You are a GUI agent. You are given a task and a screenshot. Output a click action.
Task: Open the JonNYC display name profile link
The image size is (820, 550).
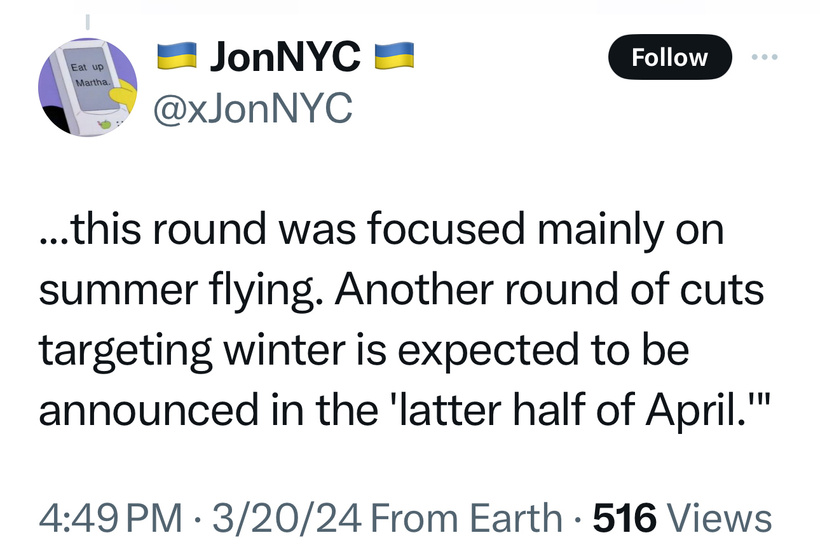pyautogui.click(x=285, y=56)
